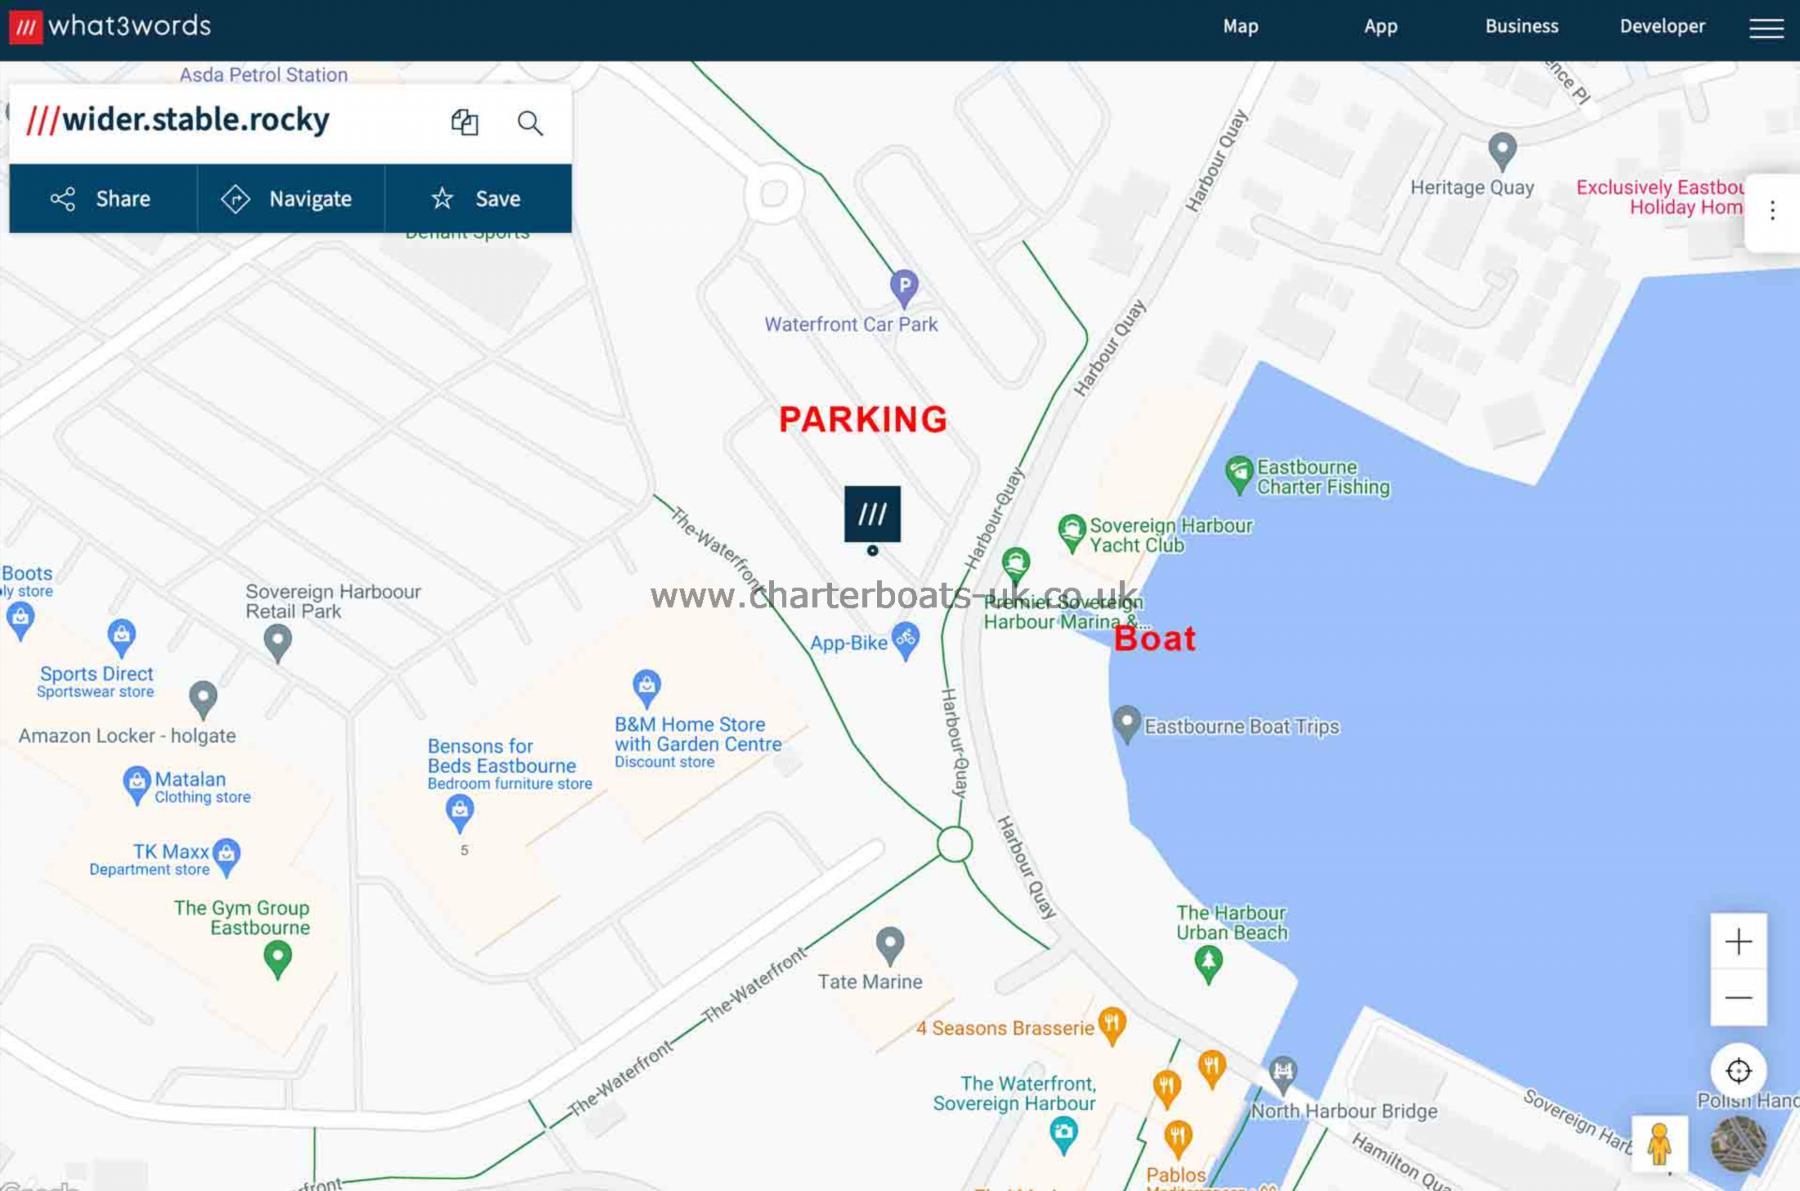The height and width of the screenshot is (1191, 1800).
Task: Select Waterfront Car Park pin
Action: (904, 288)
